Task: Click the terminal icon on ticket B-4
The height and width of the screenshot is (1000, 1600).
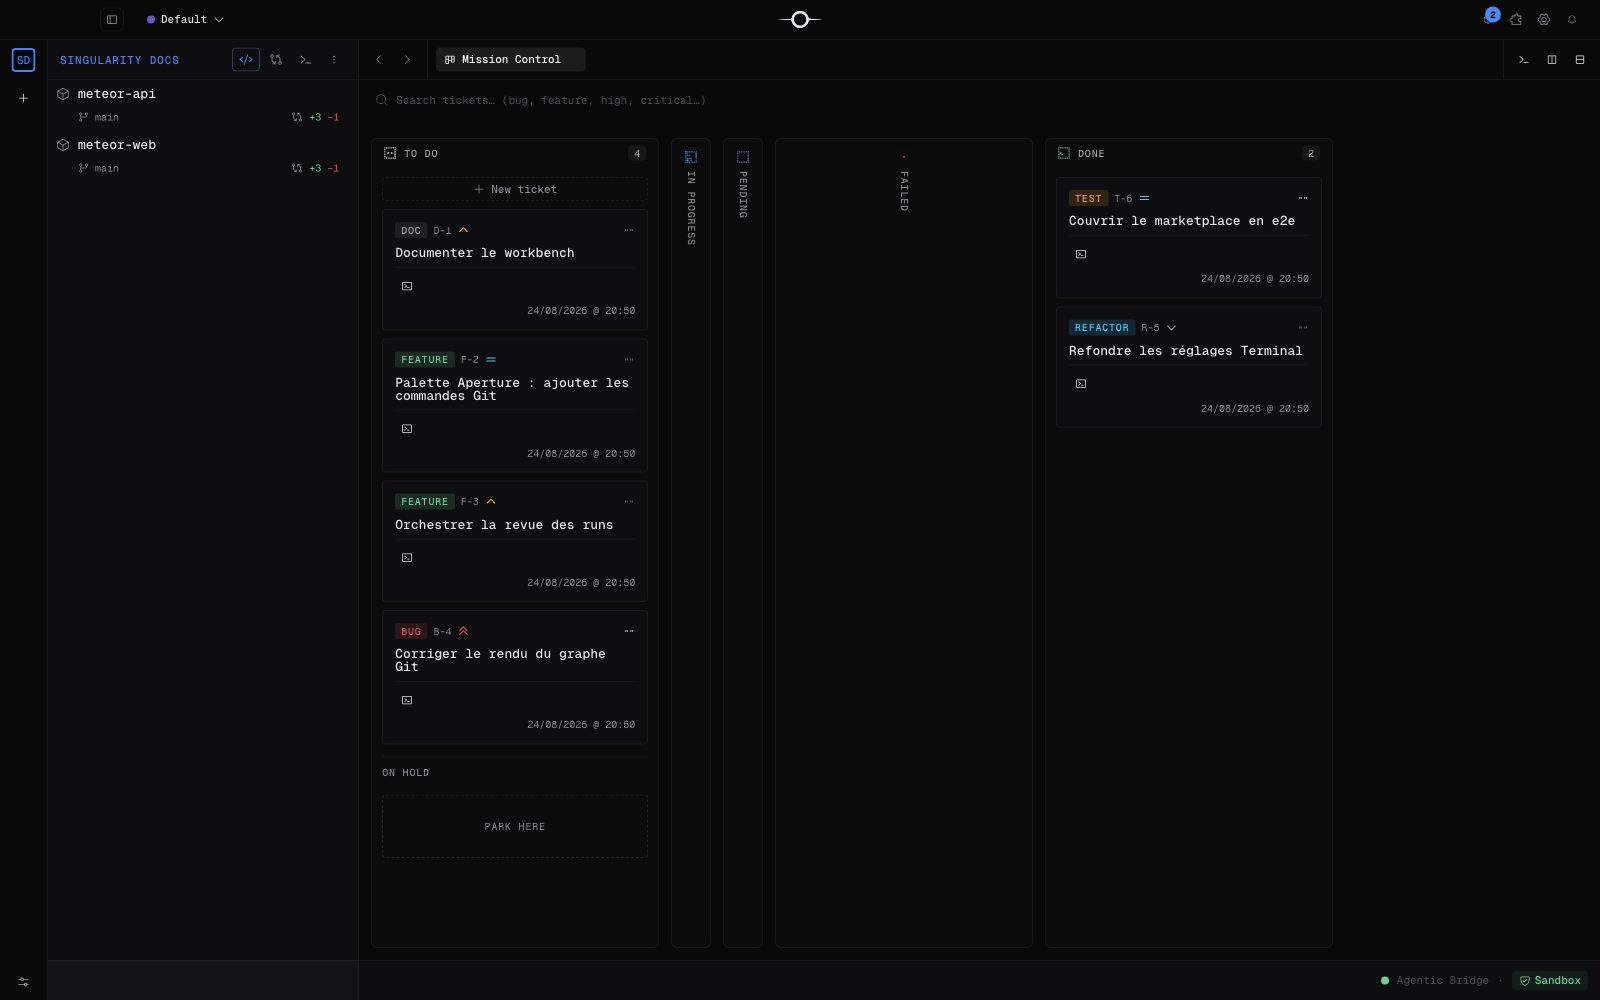Action: click(407, 700)
